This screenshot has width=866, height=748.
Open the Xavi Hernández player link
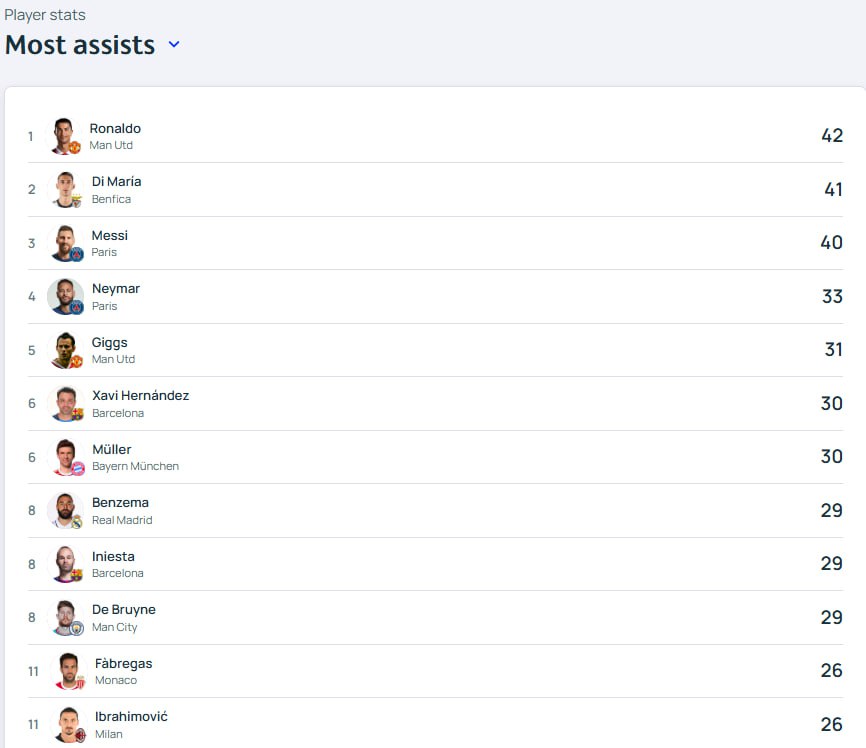click(x=140, y=396)
